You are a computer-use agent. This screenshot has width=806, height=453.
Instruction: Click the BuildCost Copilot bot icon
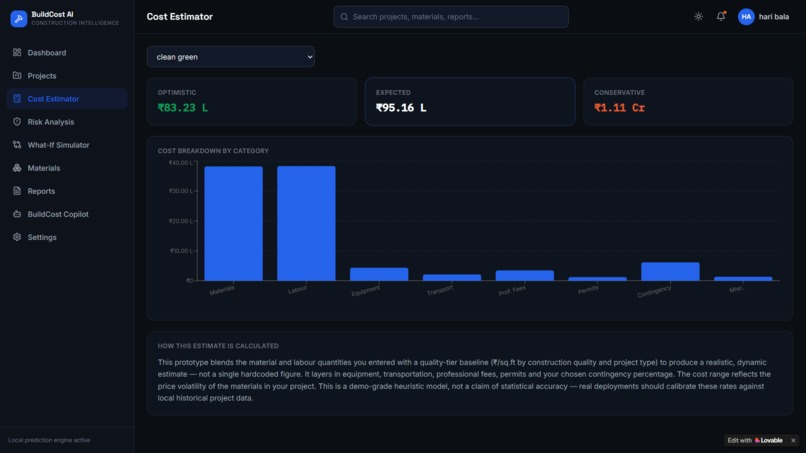pos(17,214)
